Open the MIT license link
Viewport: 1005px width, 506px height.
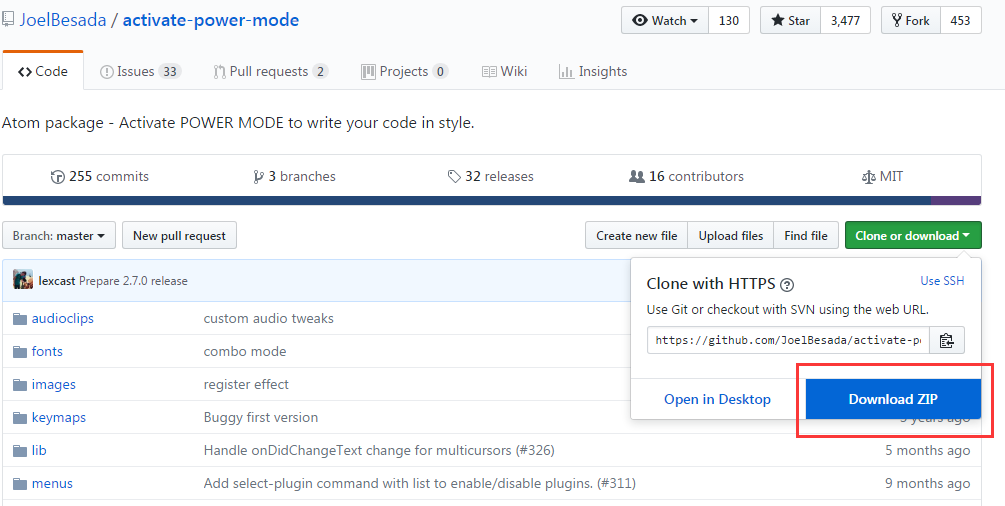tap(883, 176)
